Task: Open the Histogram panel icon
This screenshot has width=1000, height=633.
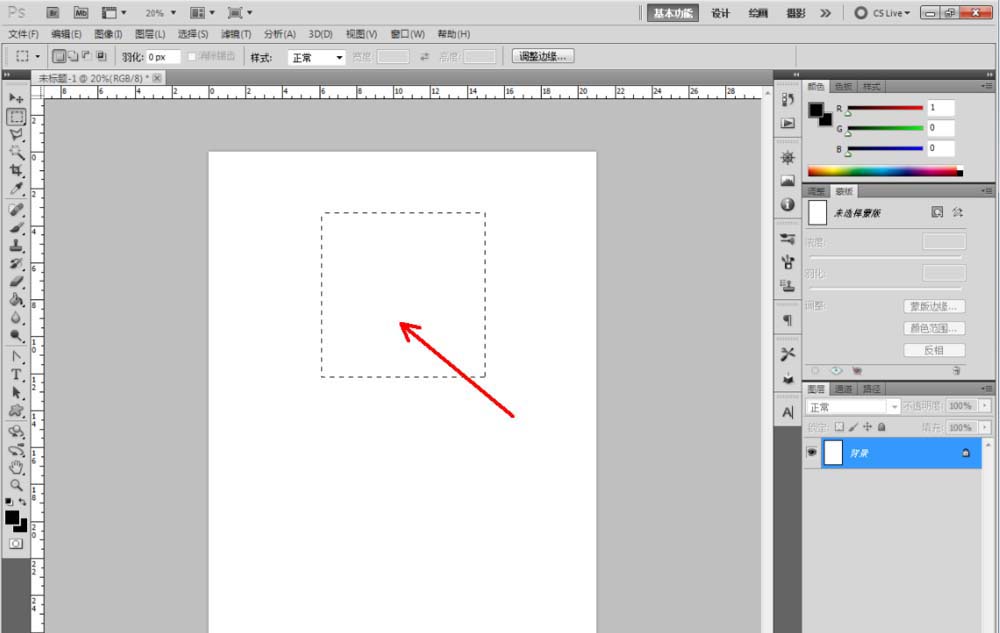Action: pos(788,181)
